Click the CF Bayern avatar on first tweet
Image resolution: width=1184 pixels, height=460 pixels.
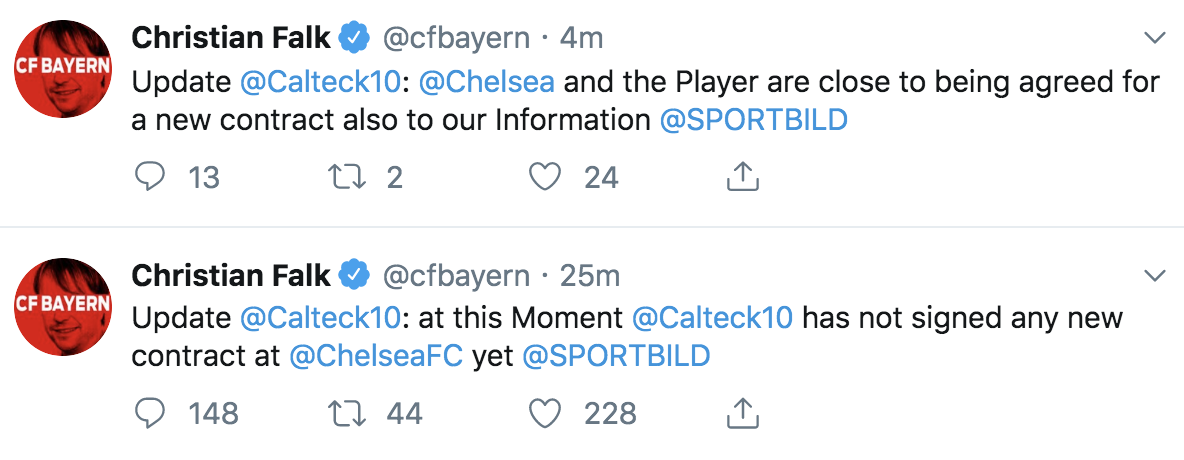point(62,68)
